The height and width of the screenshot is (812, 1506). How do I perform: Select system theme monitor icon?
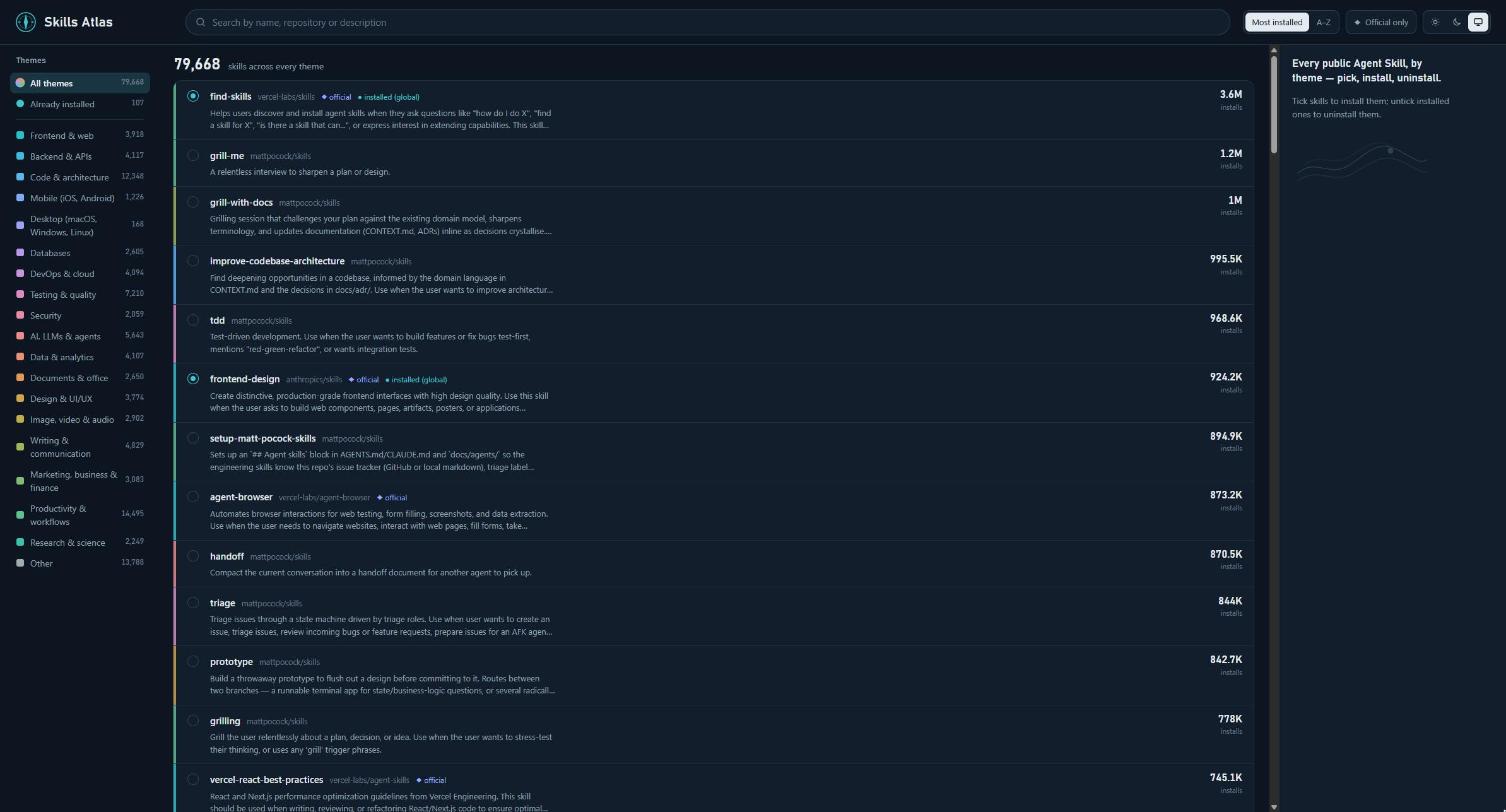[x=1478, y=22]
